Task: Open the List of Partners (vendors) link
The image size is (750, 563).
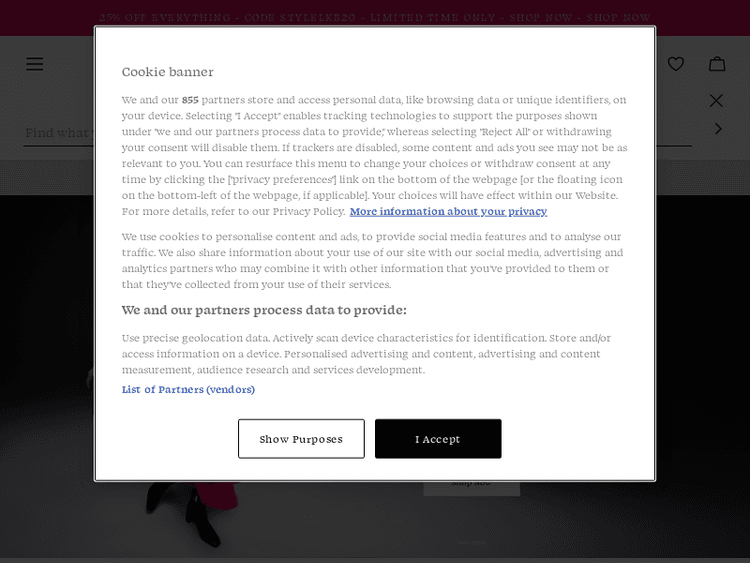Action: click(188, 390)
